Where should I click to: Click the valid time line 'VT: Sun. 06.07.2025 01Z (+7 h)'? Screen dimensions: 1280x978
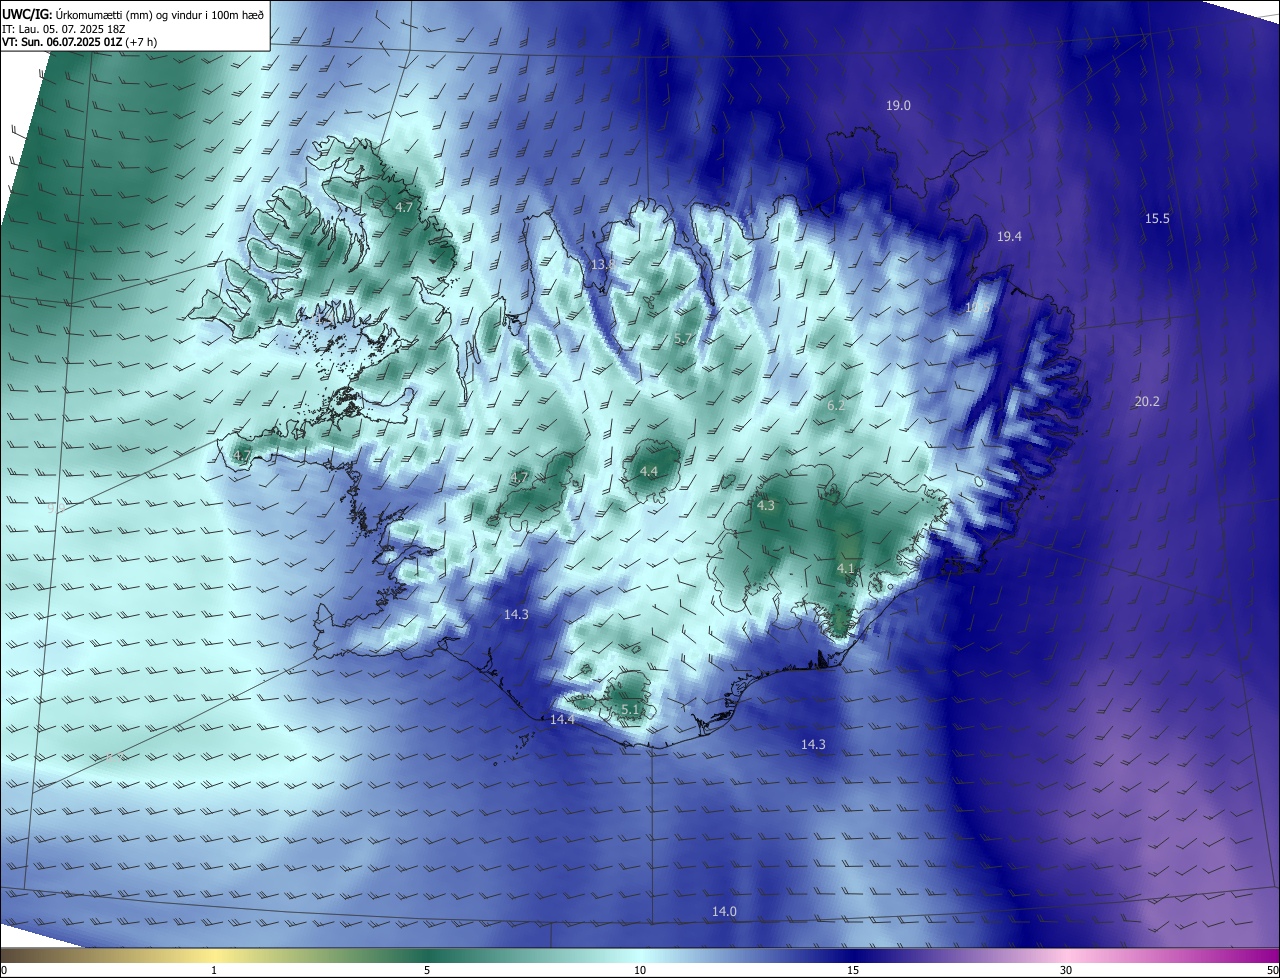coord(80,43)
